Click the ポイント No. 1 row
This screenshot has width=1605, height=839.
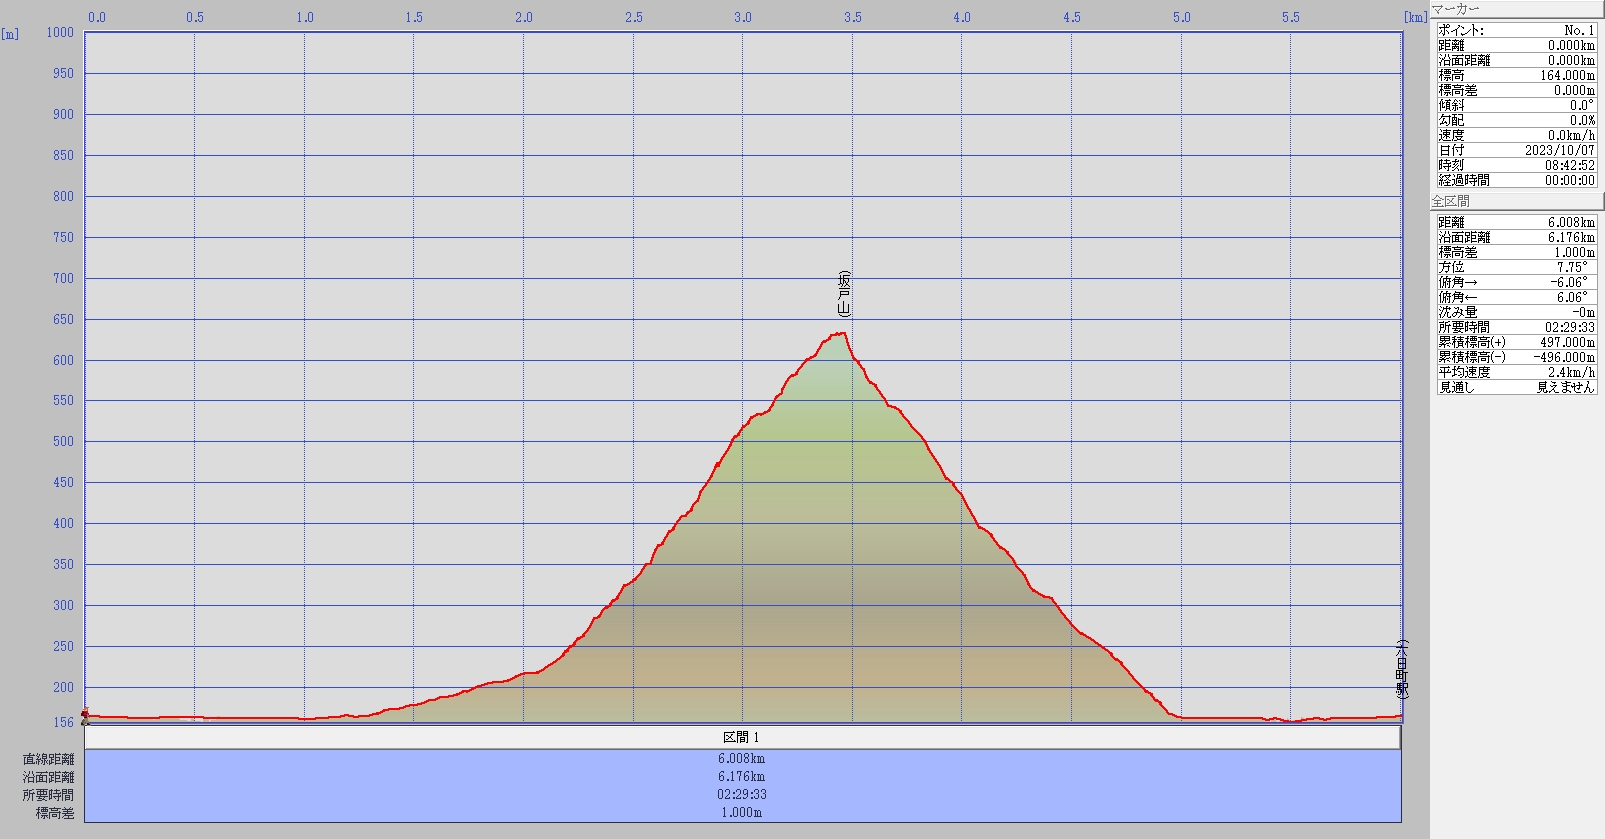pos(1516,30)
